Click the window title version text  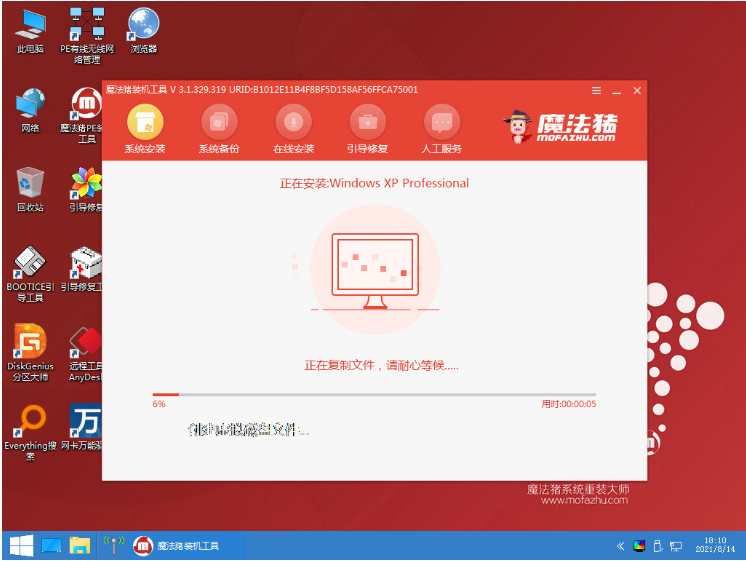click(x=262, y=90)
